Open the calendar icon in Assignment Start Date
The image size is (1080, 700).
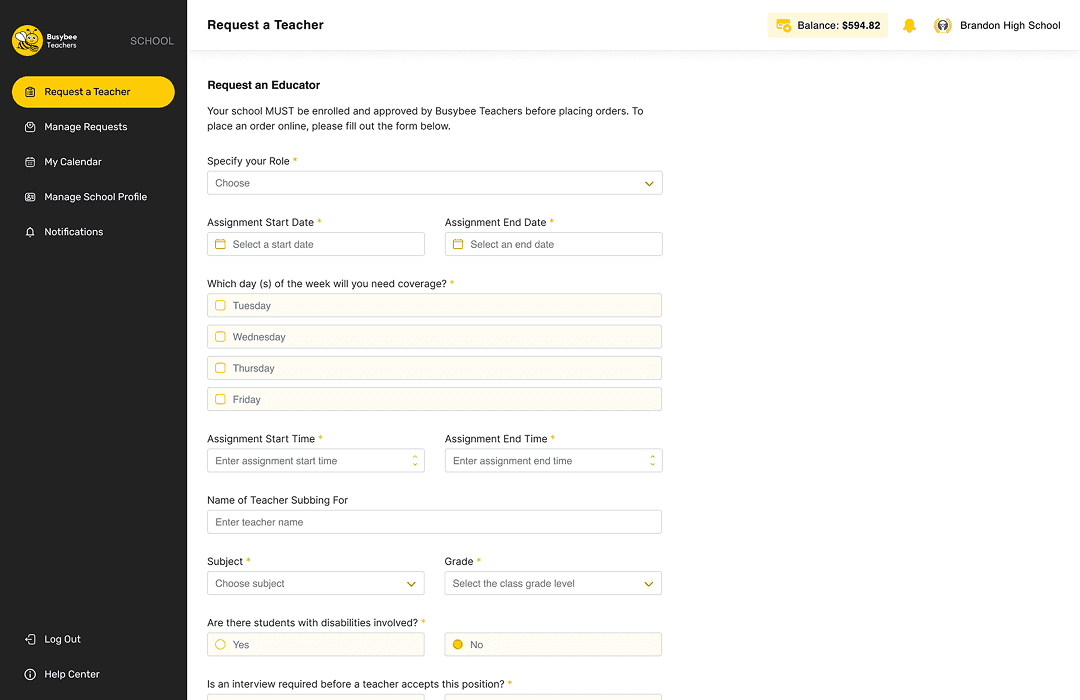(x=220, y=244)
